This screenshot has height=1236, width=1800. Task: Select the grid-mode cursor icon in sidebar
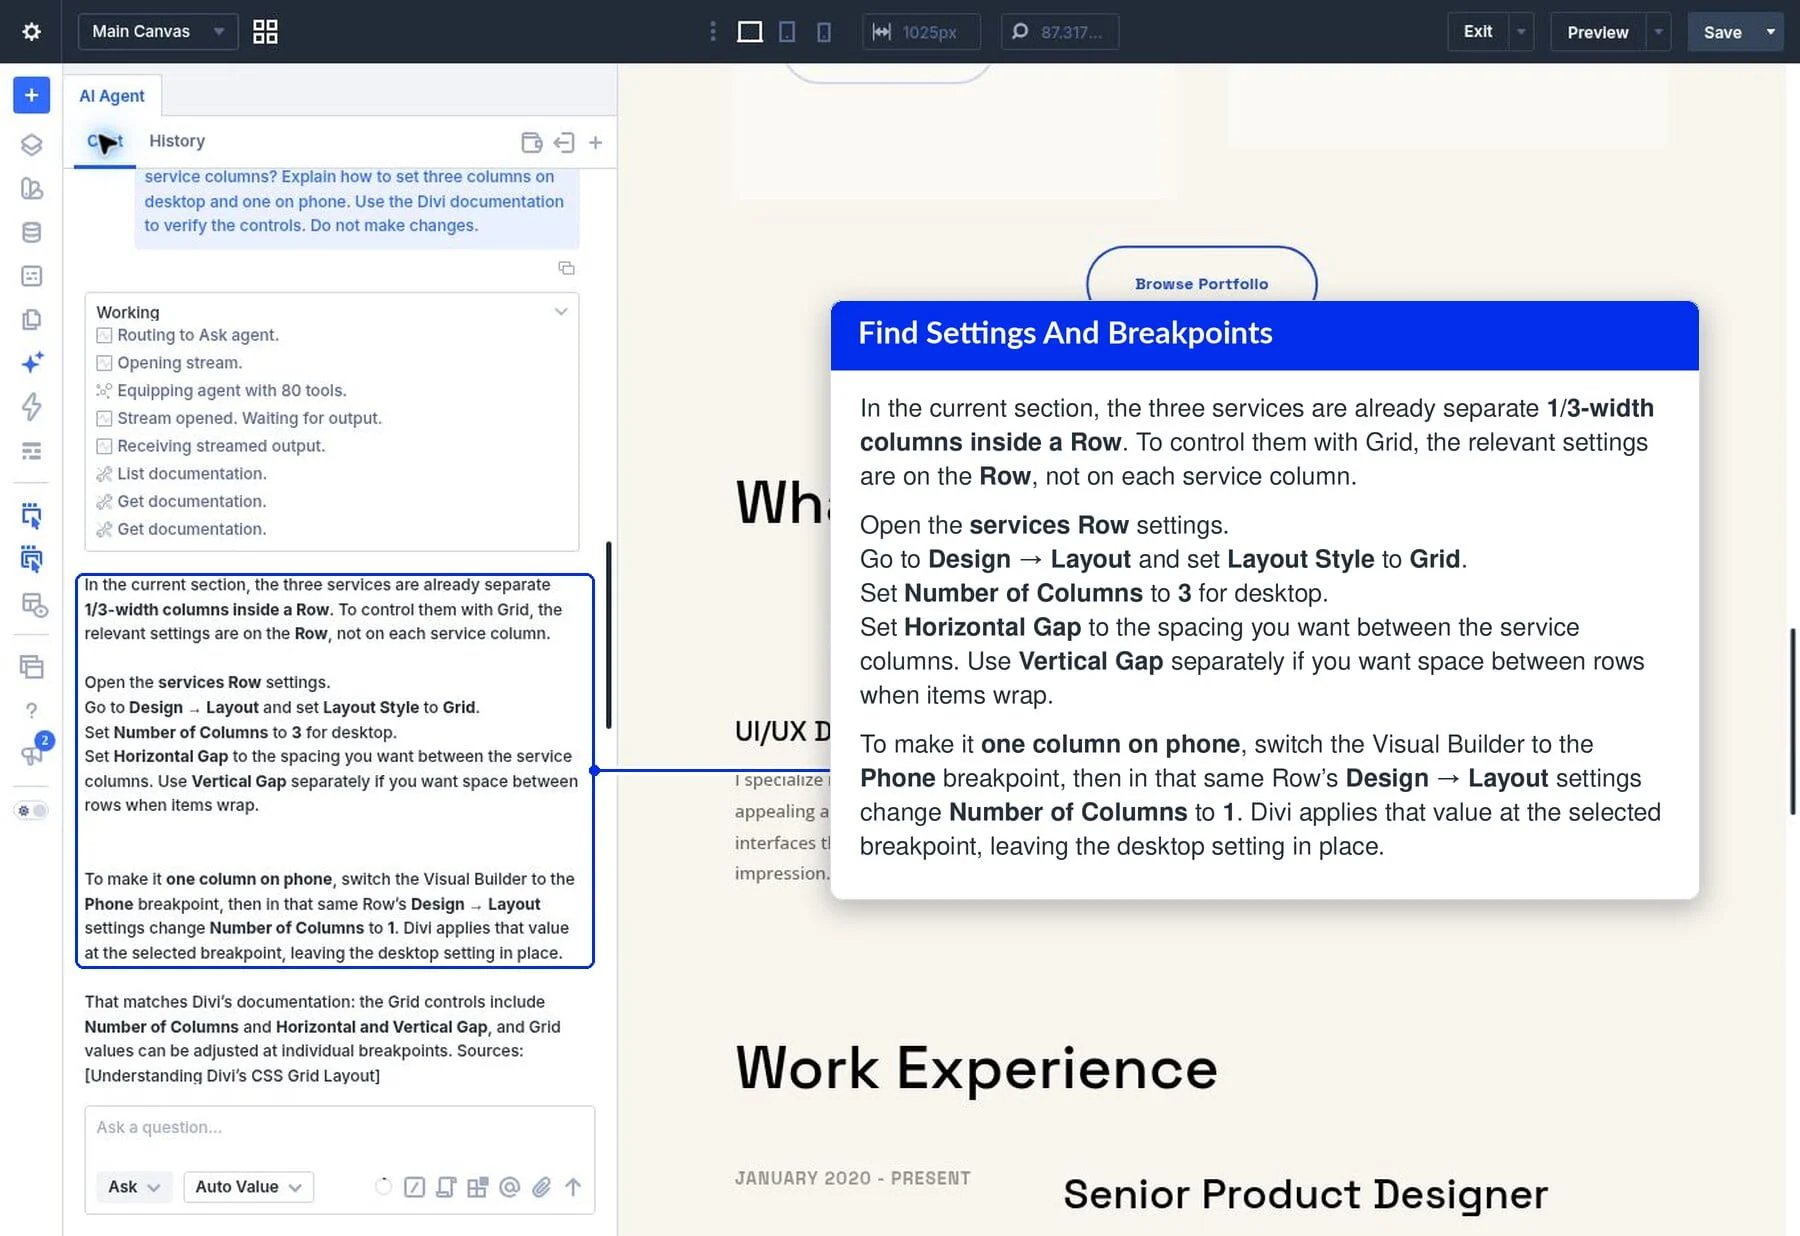[x=31, y=559]
